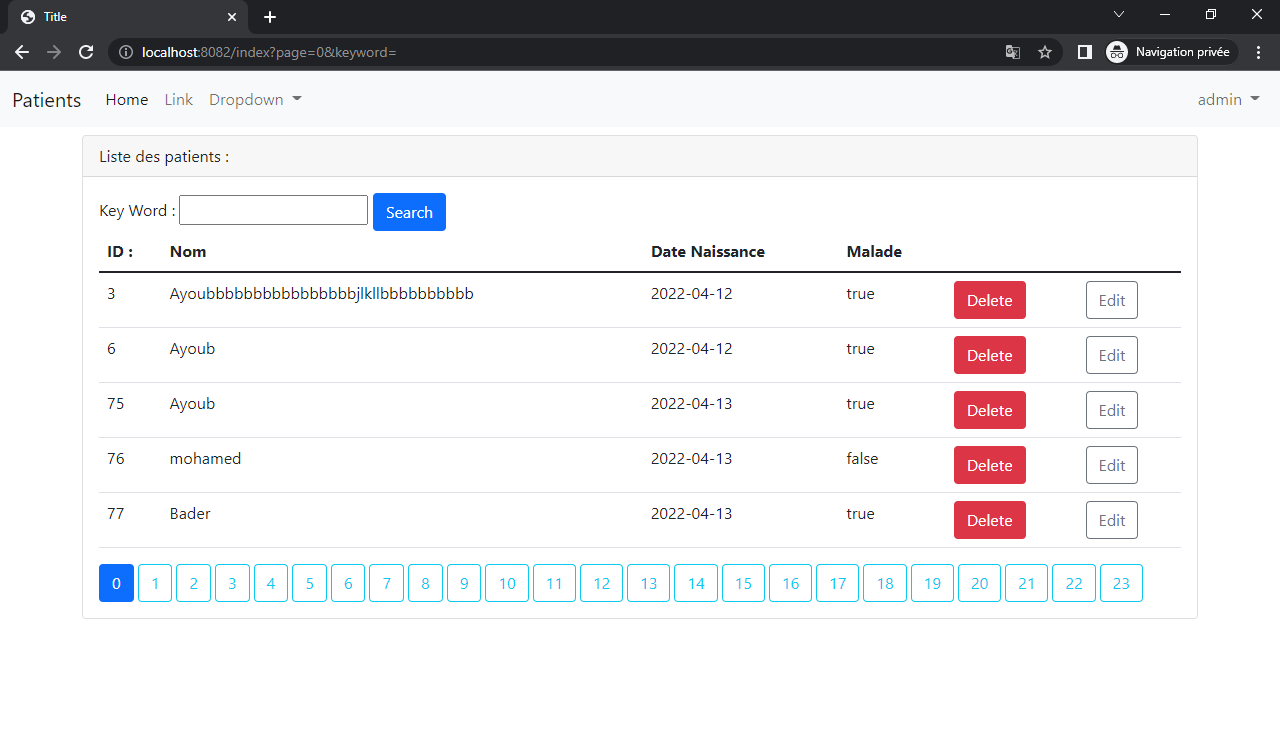The height and width of the screenshot is (750, 1280).
Task: Edit patient with ID 3
Action: [1112, 300]
